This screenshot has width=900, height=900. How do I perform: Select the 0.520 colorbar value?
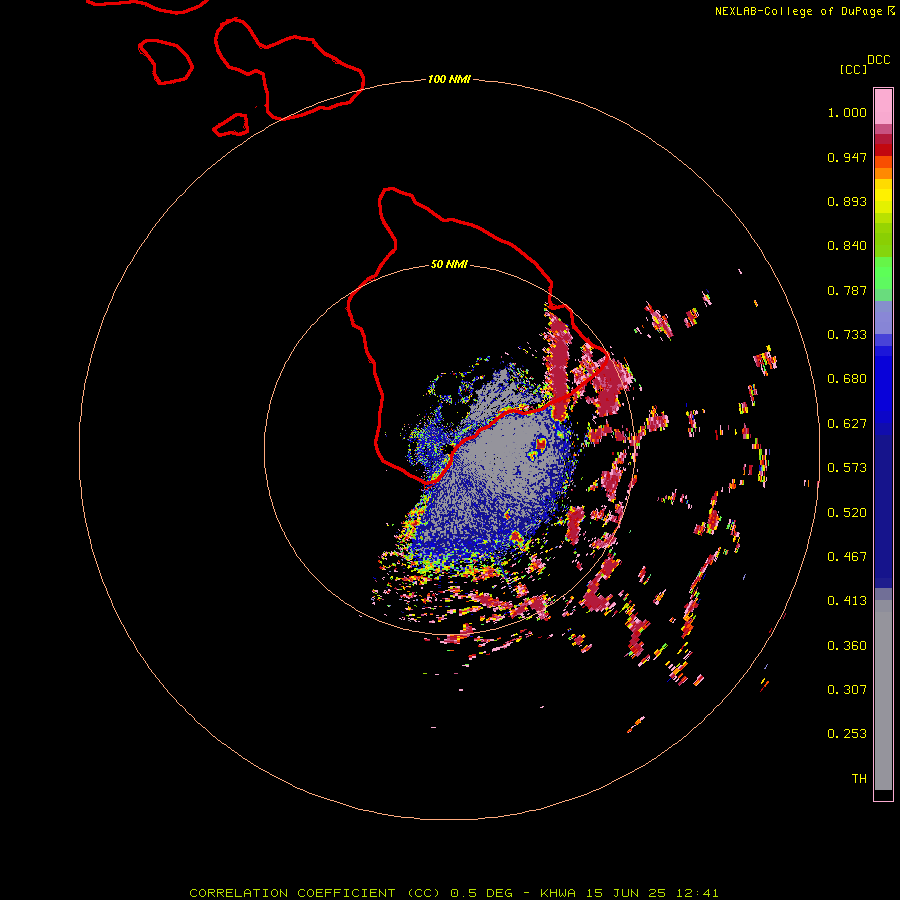click(x=847, y=513)
